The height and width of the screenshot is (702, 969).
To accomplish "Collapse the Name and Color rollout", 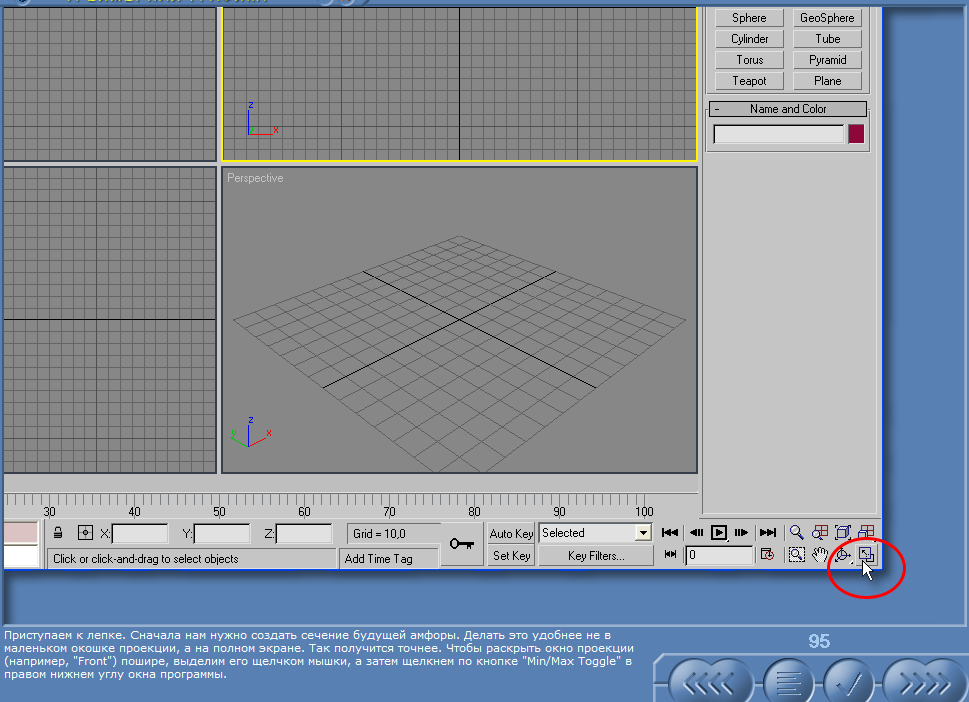I will pos(788,109).
